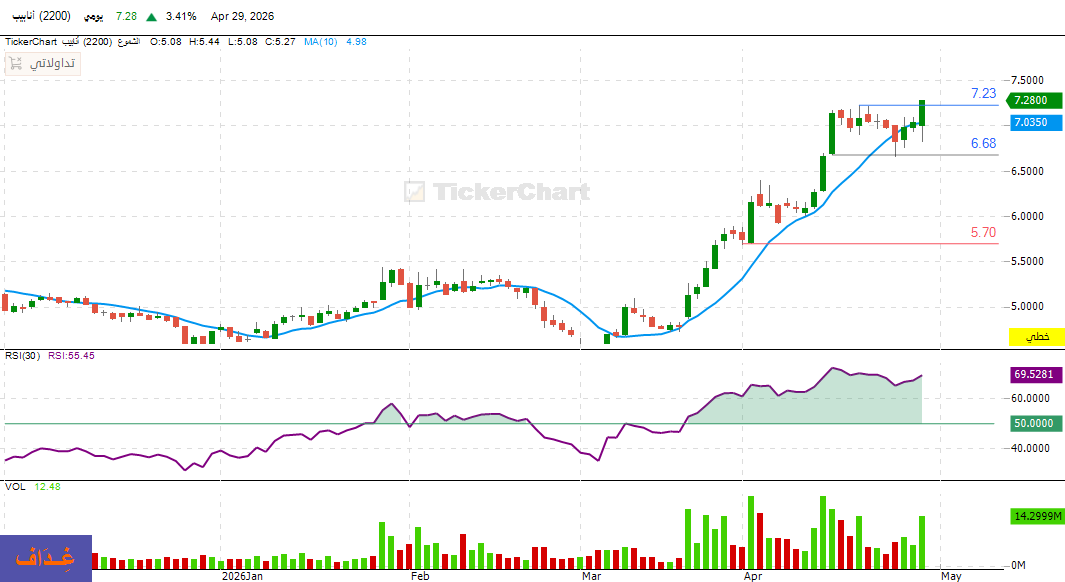The image size is (1065, 582).
Task: Click the VOL indicator panel label
Action: pyautogui.click(x=15, y=486)
